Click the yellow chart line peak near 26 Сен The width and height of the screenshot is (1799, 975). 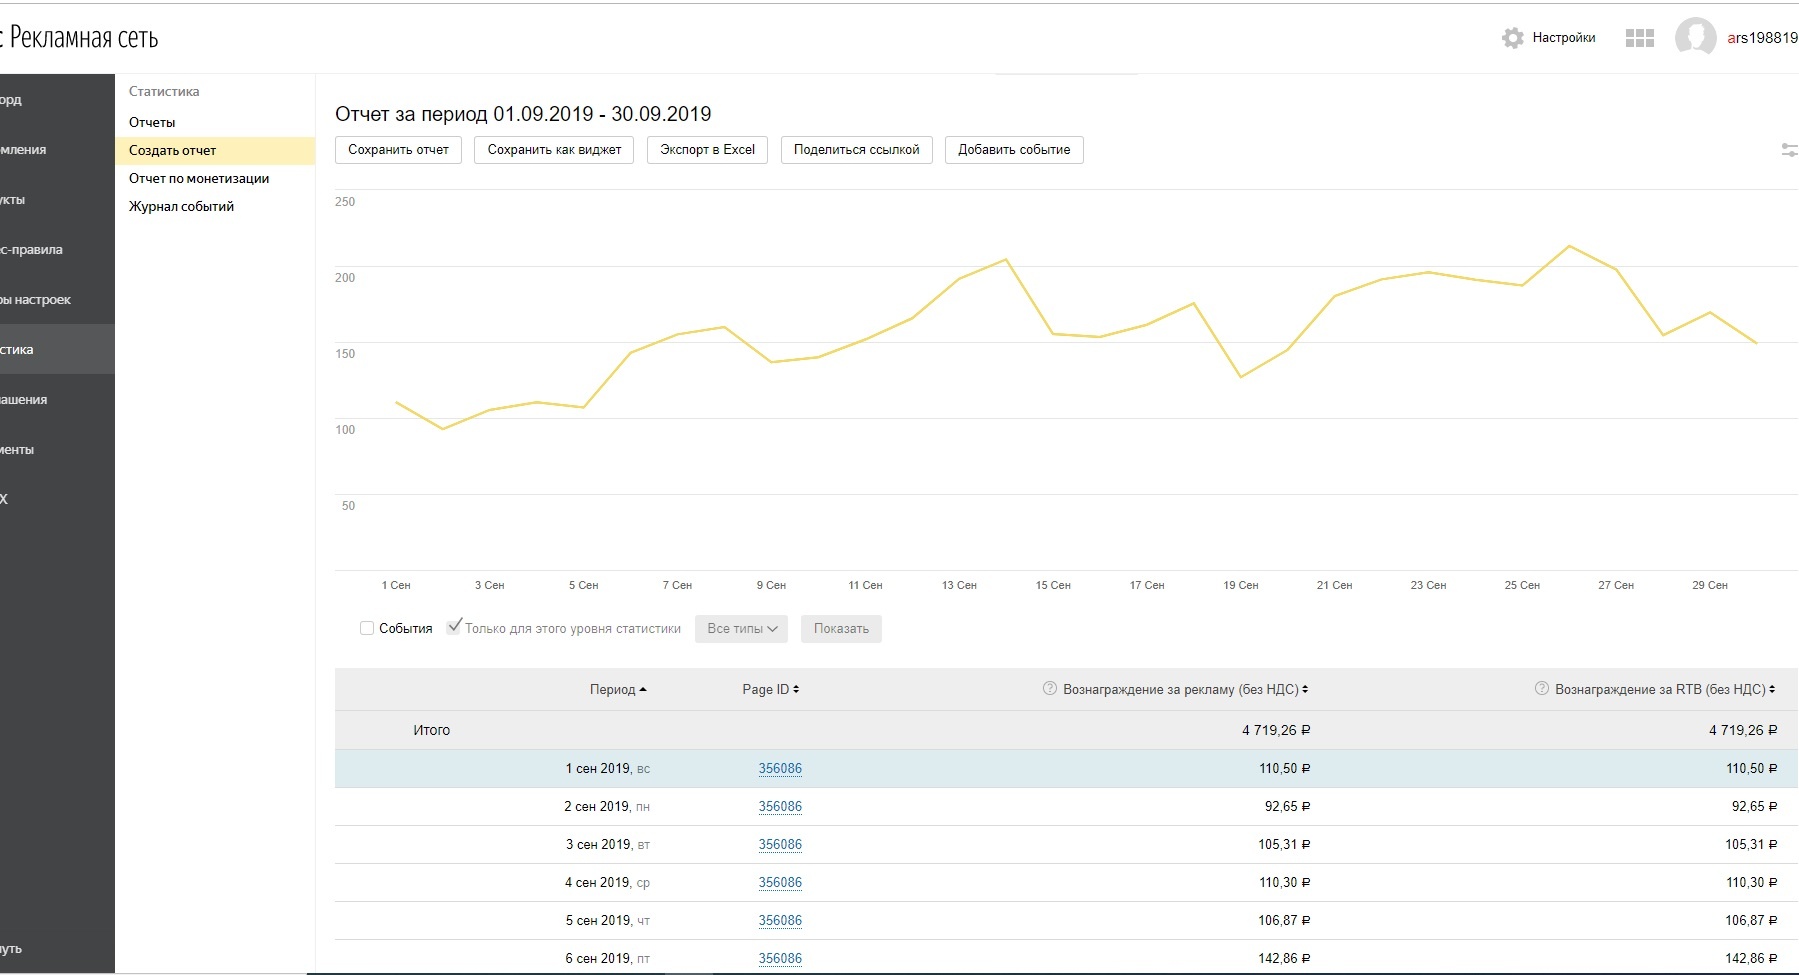coord(1569,246)
